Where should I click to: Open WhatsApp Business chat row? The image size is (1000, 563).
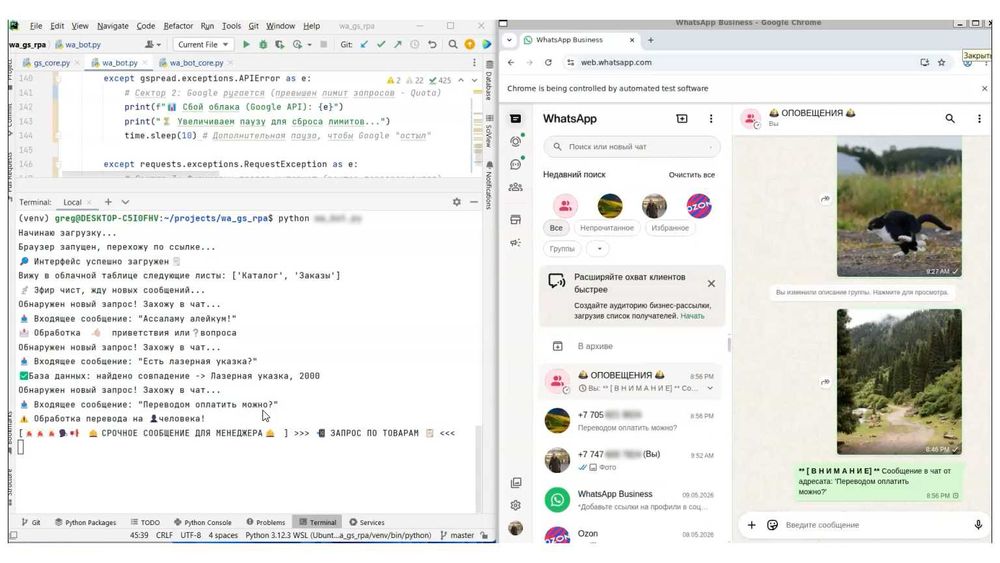pos(632,499)
